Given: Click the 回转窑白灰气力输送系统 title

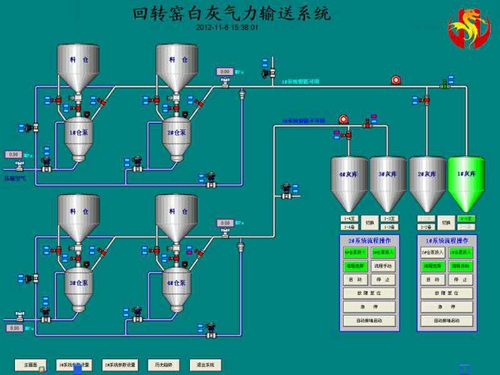Looking at the screenshot, I should 232,14.
